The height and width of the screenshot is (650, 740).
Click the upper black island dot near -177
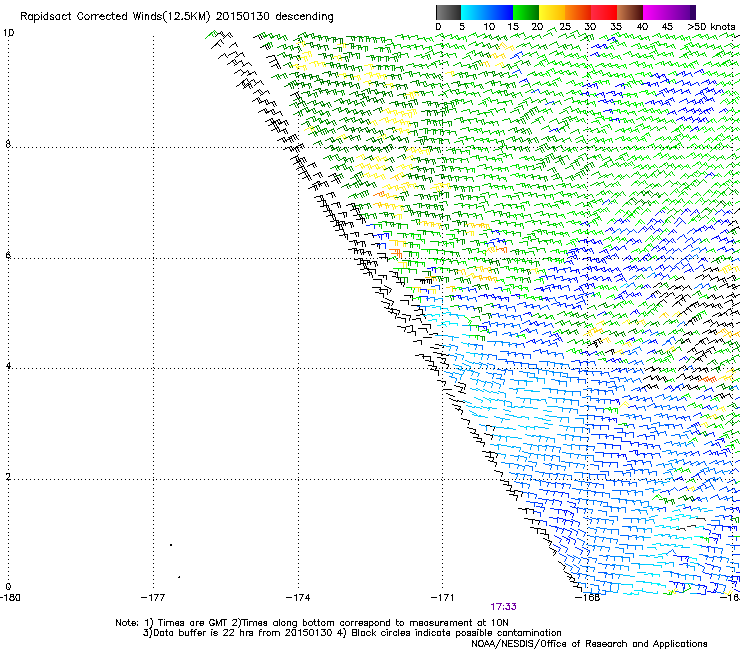click(x=171, y=545)
